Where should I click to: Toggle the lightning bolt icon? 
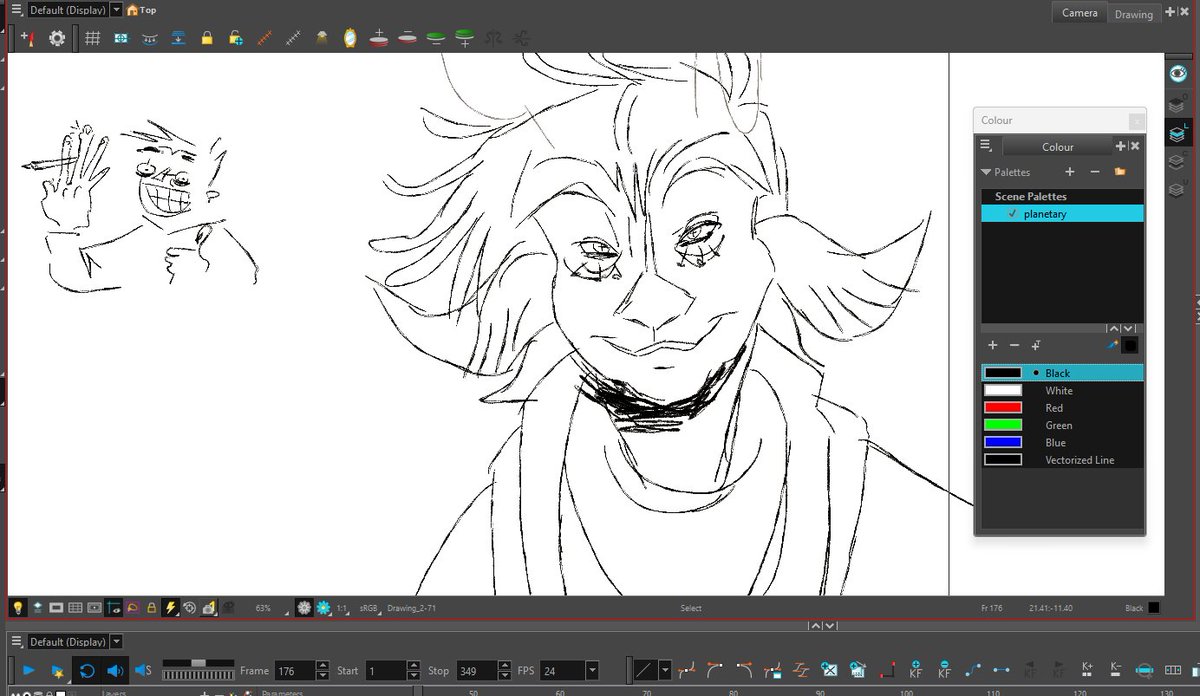[170, 607]
